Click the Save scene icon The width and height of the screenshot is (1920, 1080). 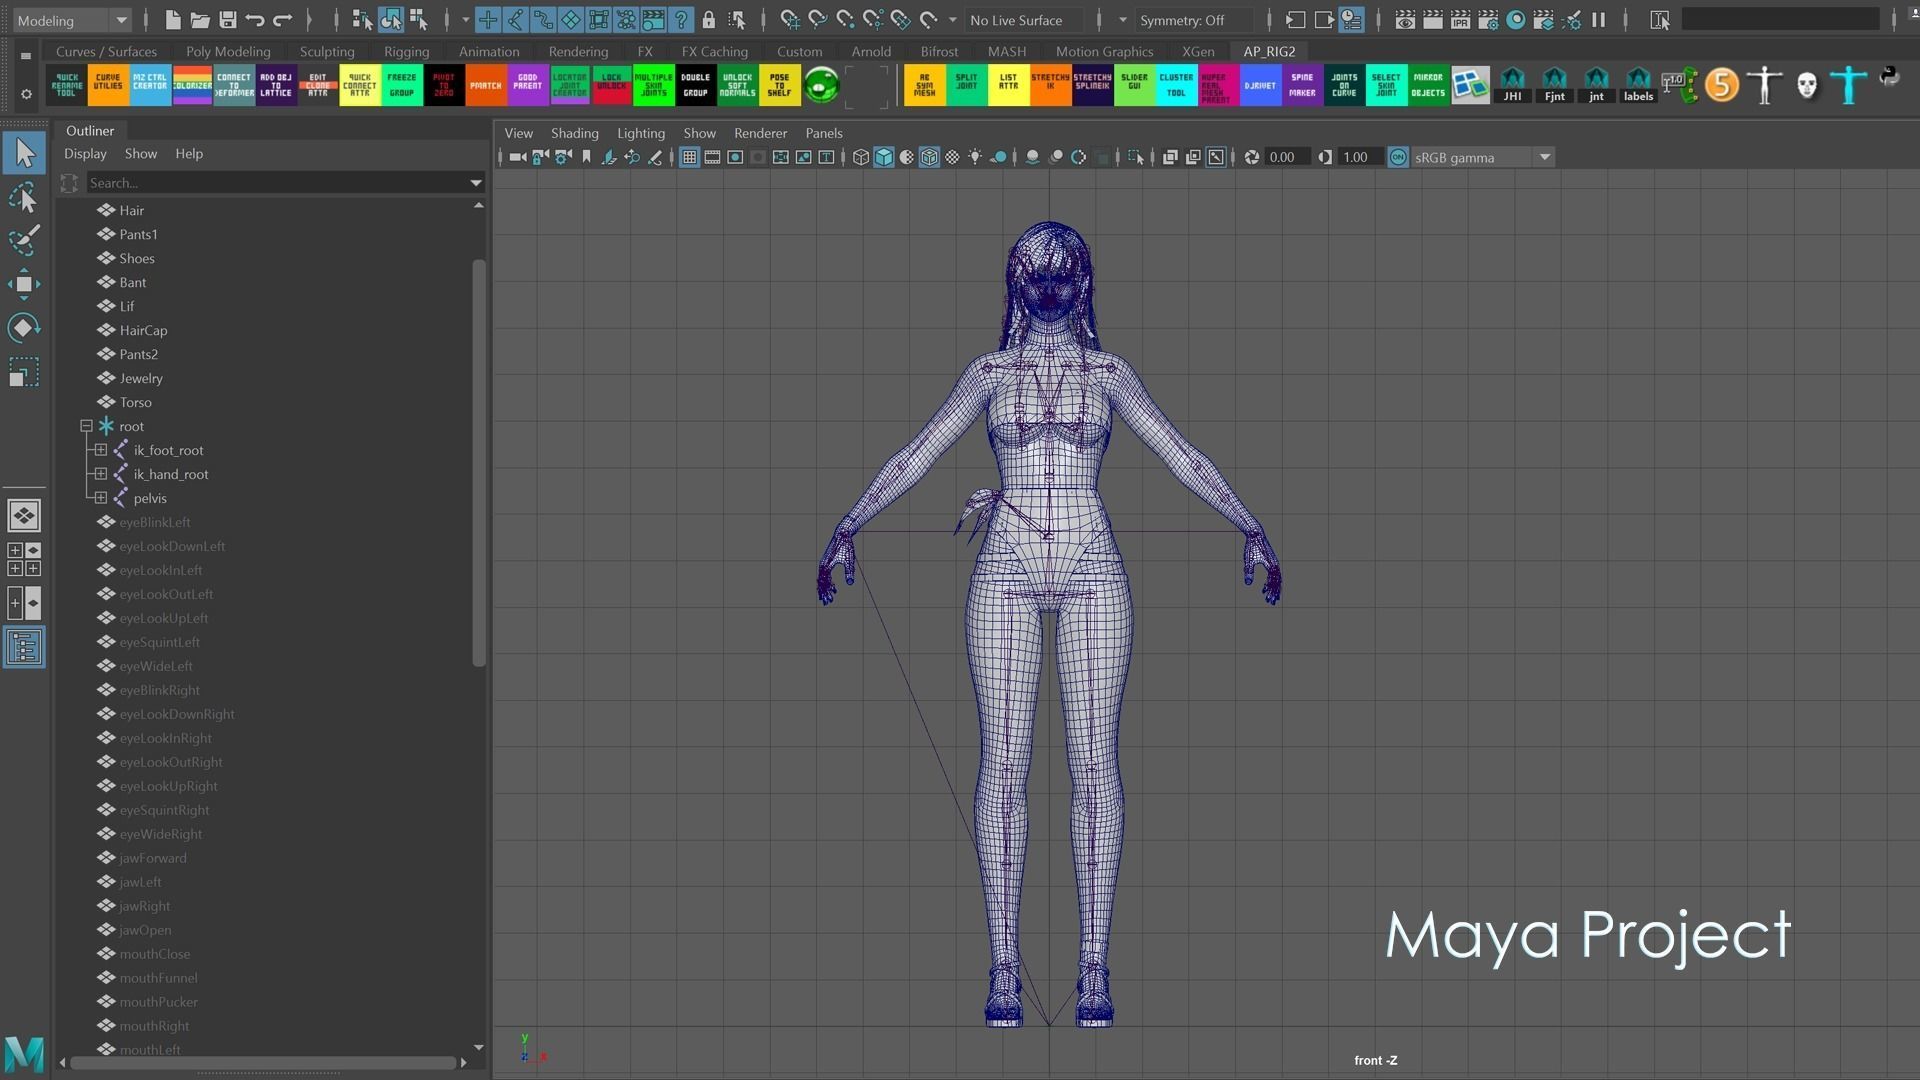[x=228, y=20]
